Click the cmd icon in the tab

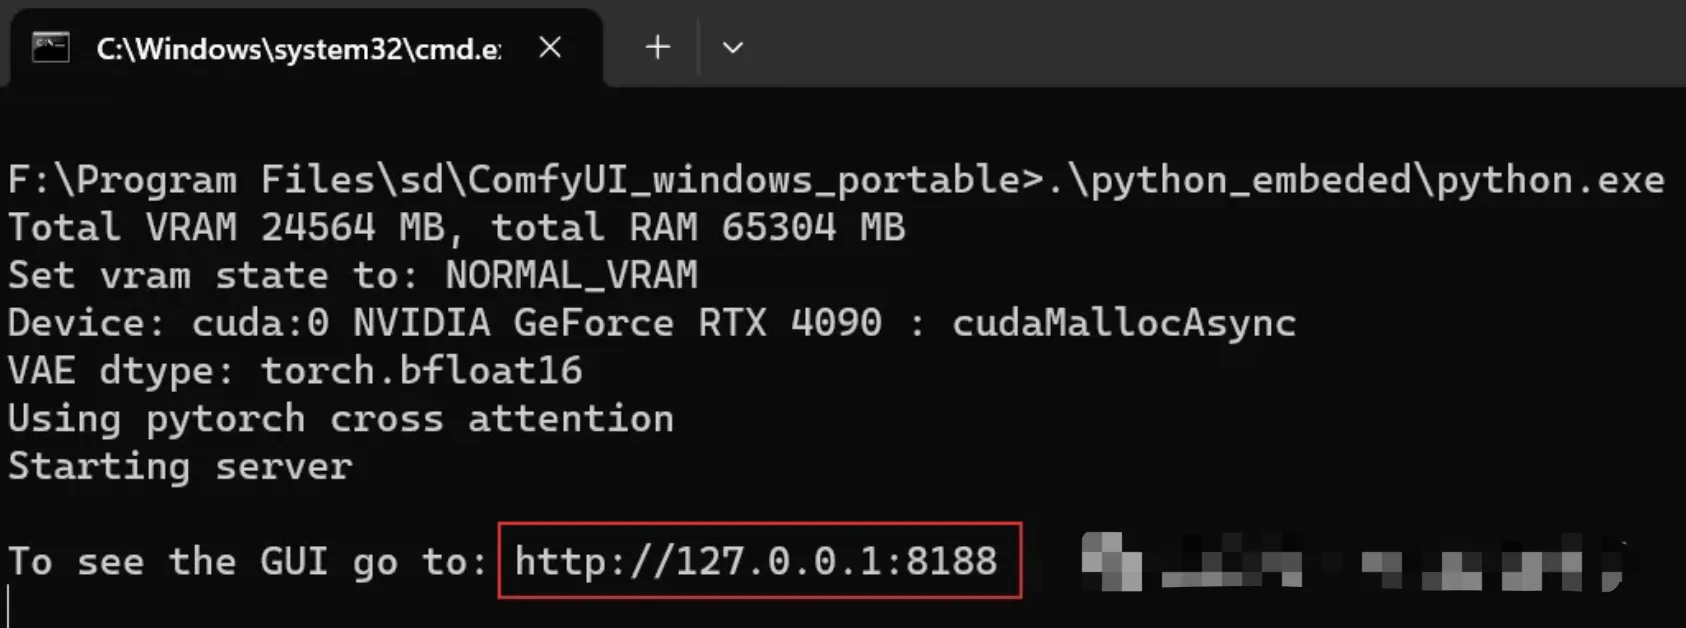(50, 47)
